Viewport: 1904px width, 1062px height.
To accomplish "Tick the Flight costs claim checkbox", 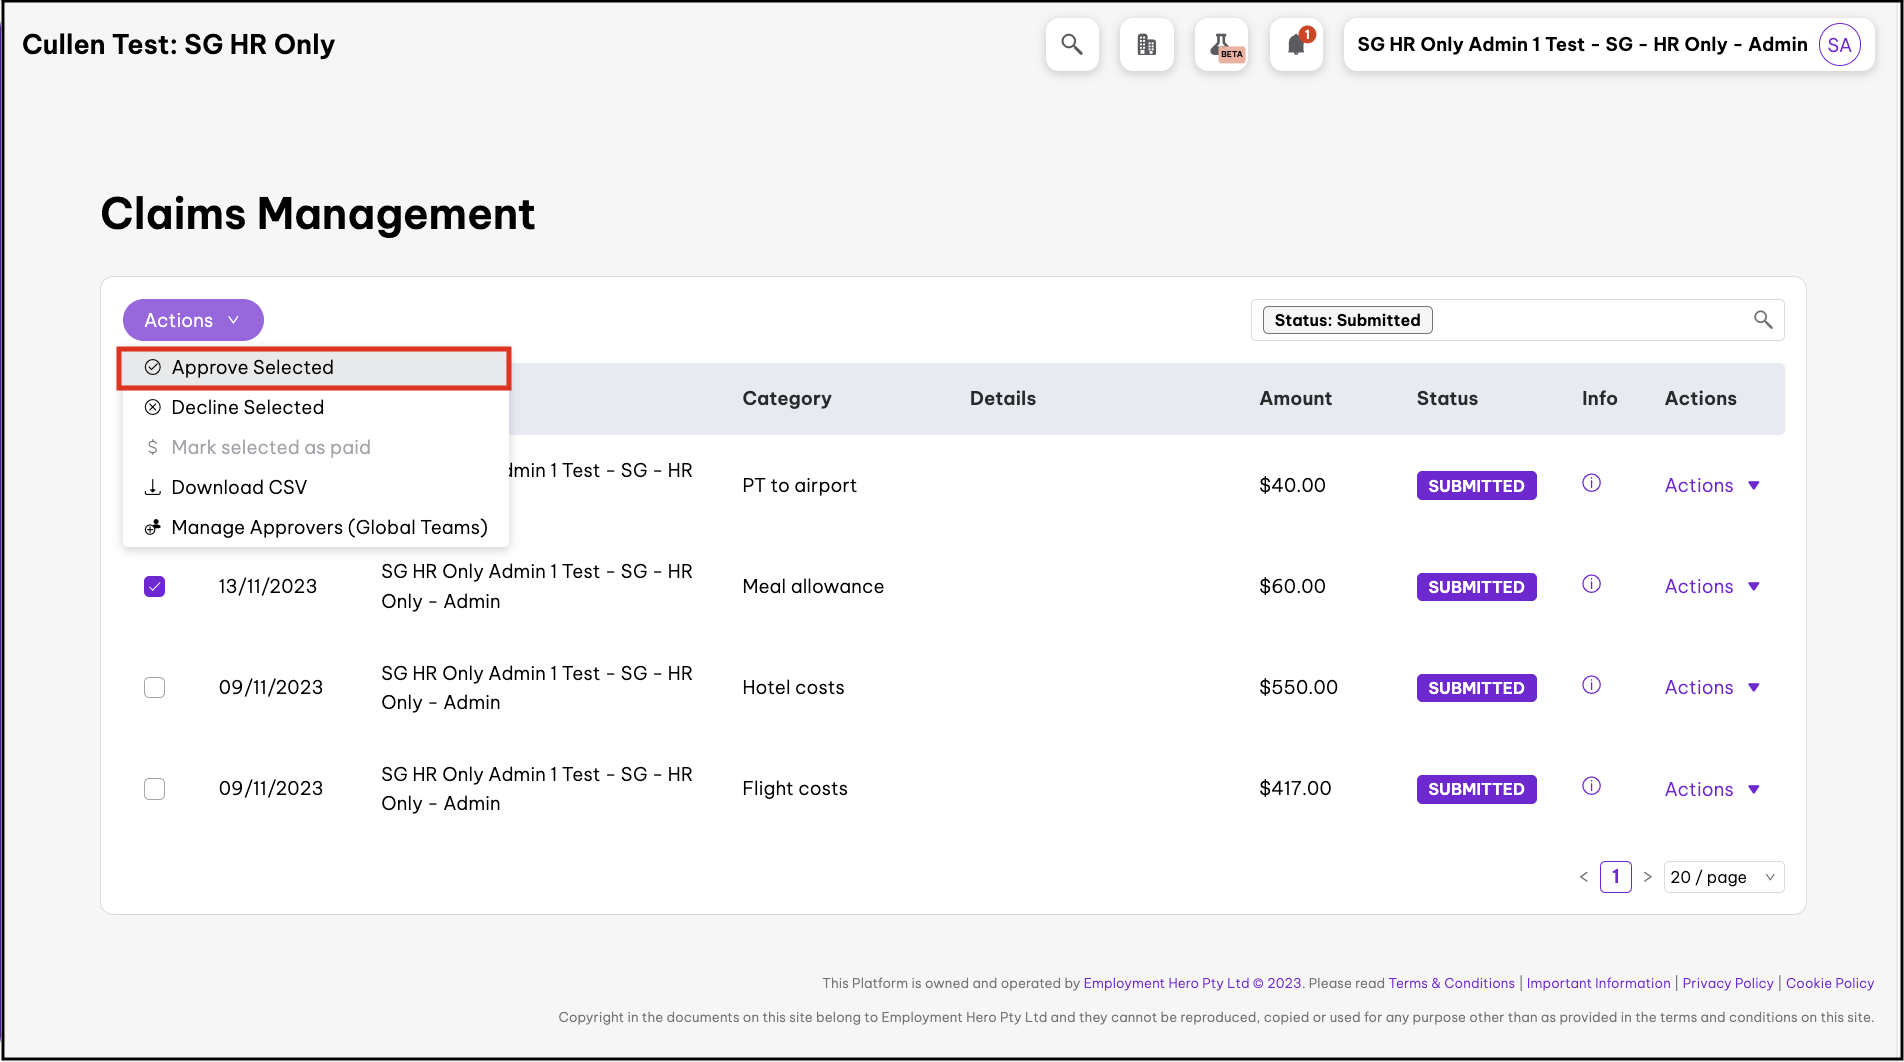I will [x=154, y=789].
